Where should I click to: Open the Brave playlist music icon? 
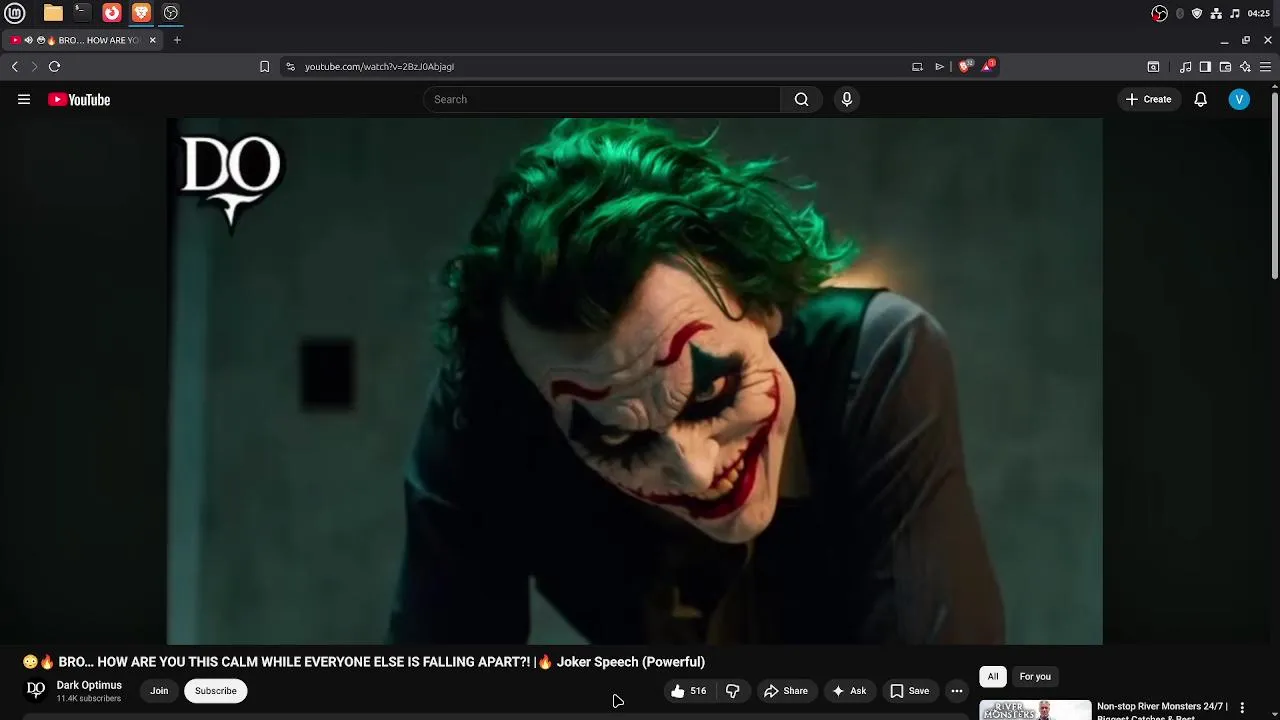pyautogui.click(x=1185, y=67)
